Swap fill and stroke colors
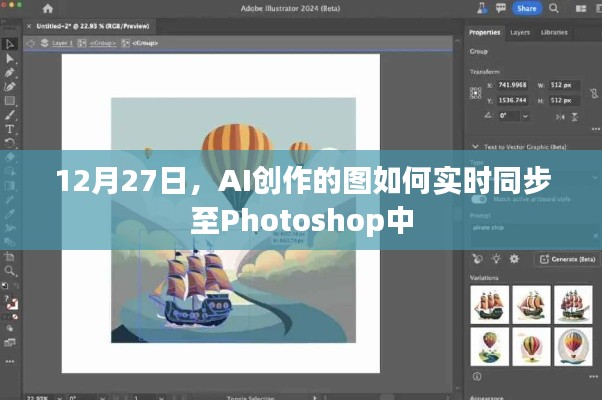This screenshot has width=602, height=400. (16, 286)
